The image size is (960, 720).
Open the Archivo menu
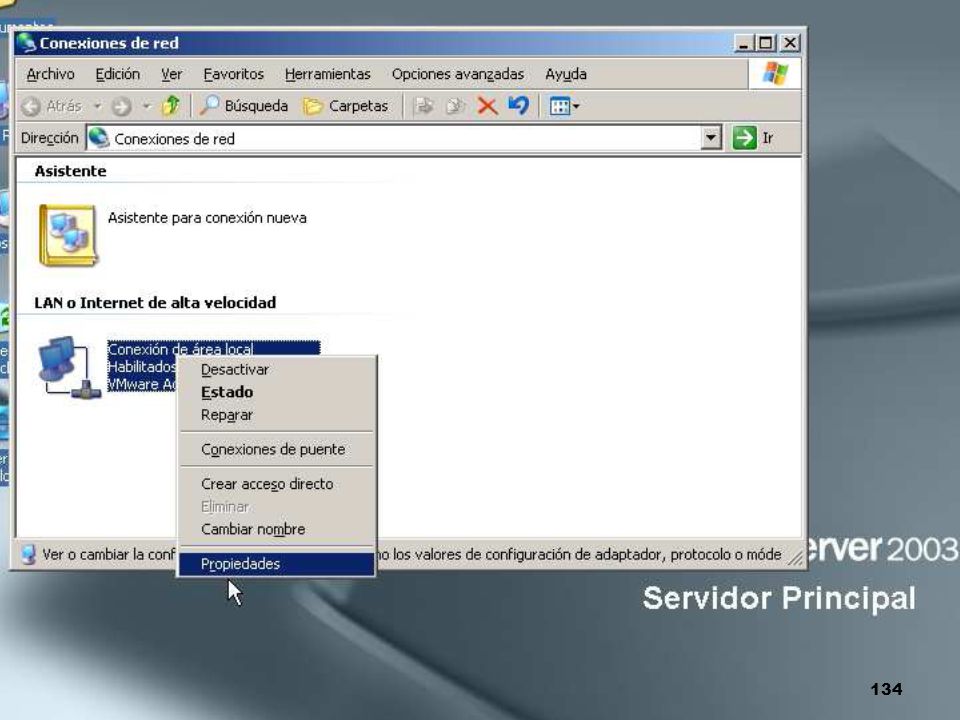50,74
